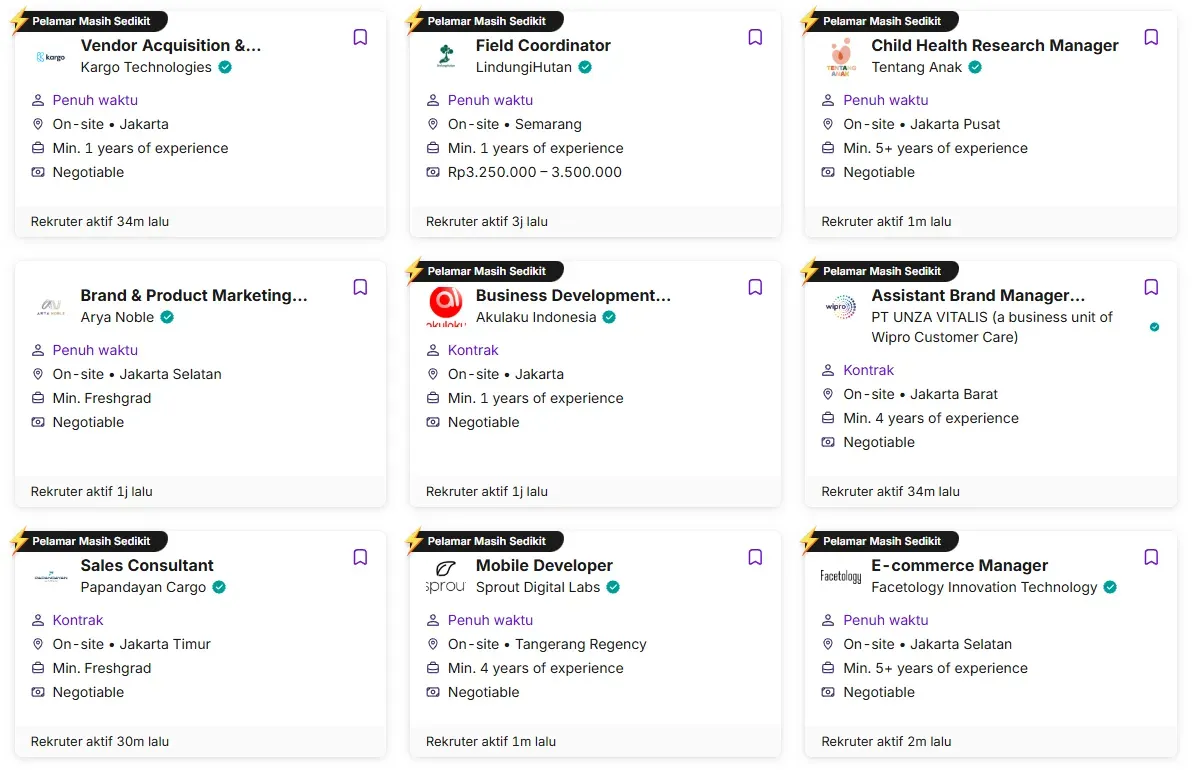The image size is (1192, 771).
Task: Bookmark the Brand & Product Marketing listing
Action: coord(360,287)
